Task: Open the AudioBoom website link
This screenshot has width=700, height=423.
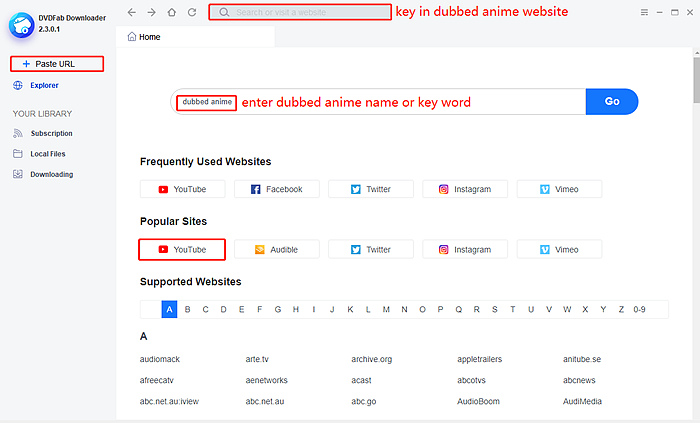Action: 479,401
